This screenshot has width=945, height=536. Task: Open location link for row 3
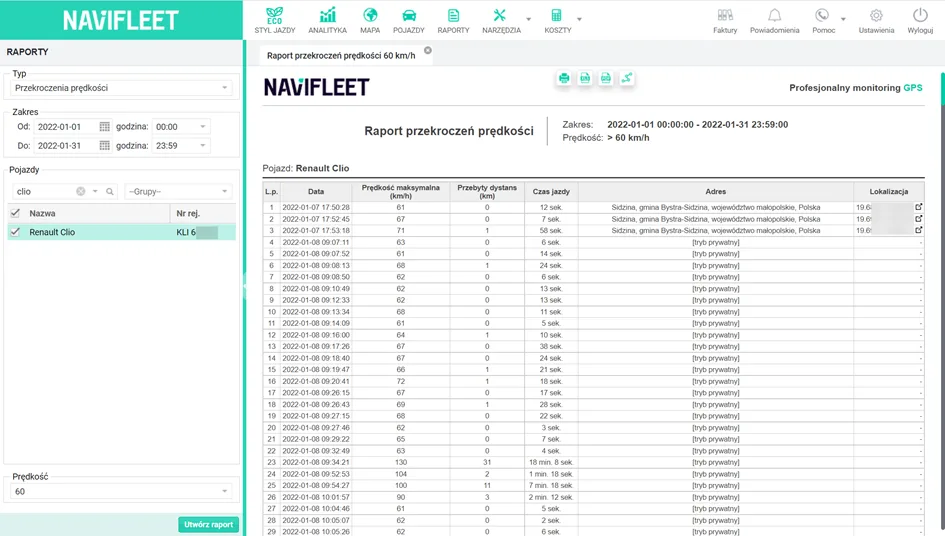[x=918, y=230]
